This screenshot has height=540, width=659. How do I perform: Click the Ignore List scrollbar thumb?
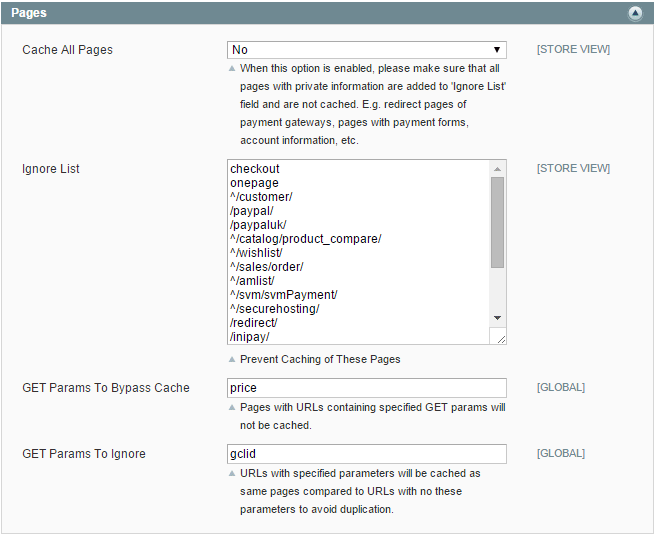[x=498, y=222]
